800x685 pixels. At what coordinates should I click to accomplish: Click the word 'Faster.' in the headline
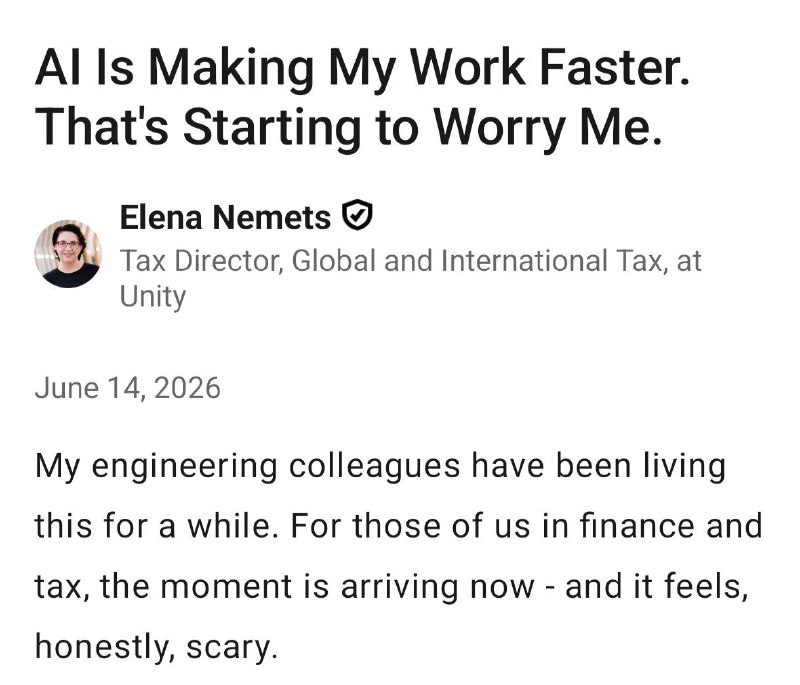click(614, 68)
